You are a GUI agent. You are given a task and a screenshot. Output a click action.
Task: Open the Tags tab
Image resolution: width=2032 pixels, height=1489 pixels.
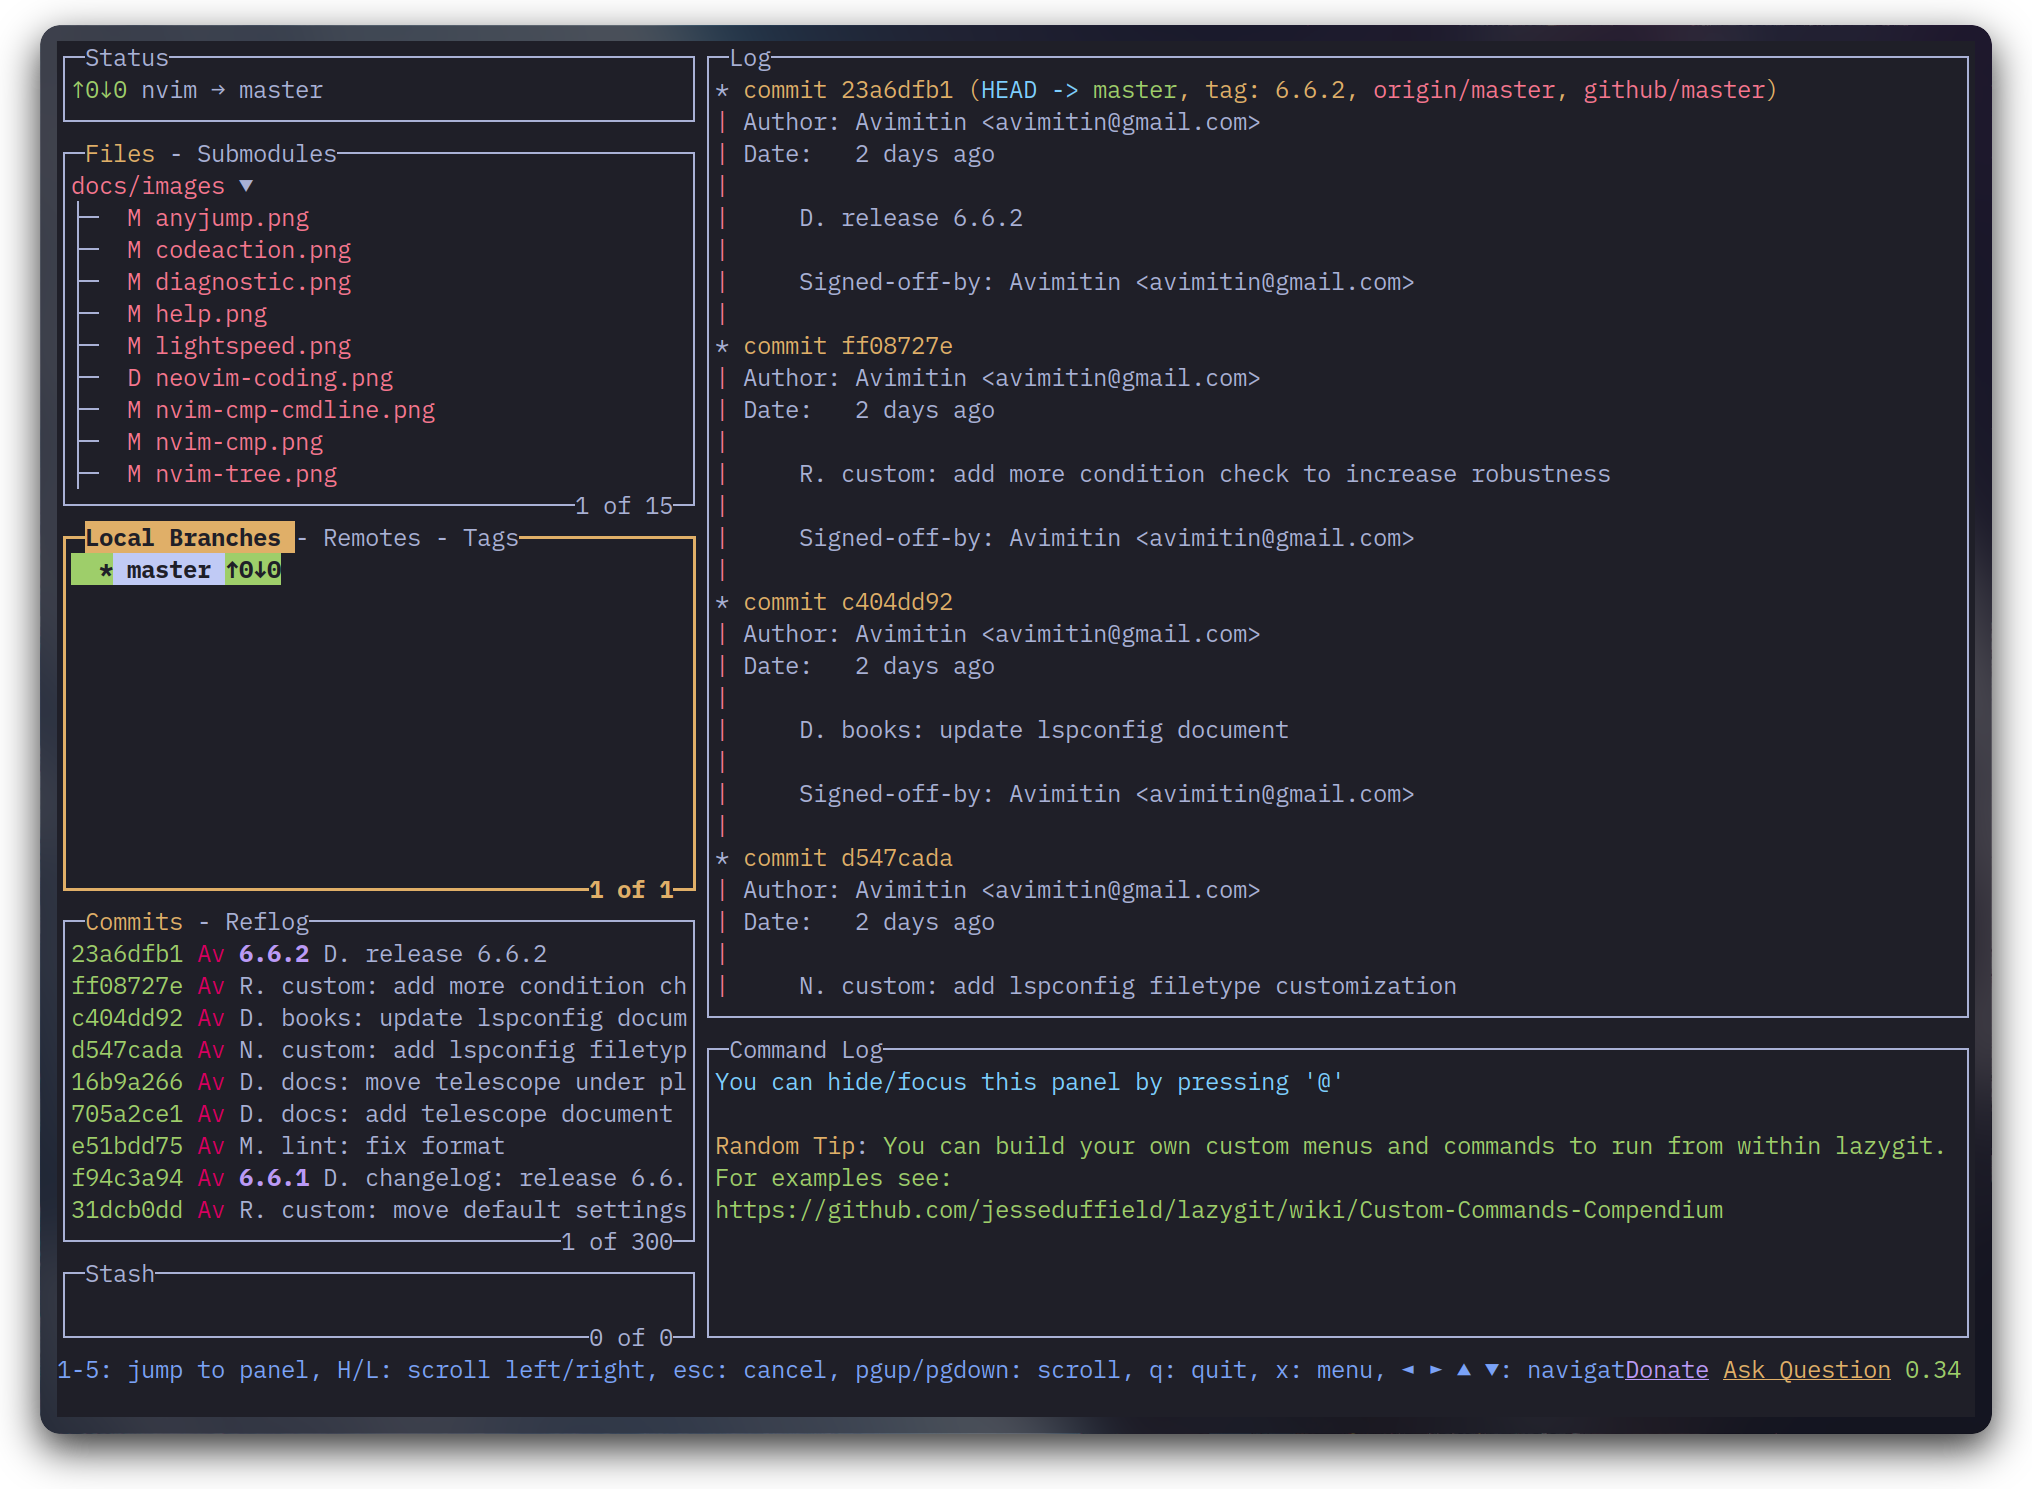pos(490,538)
